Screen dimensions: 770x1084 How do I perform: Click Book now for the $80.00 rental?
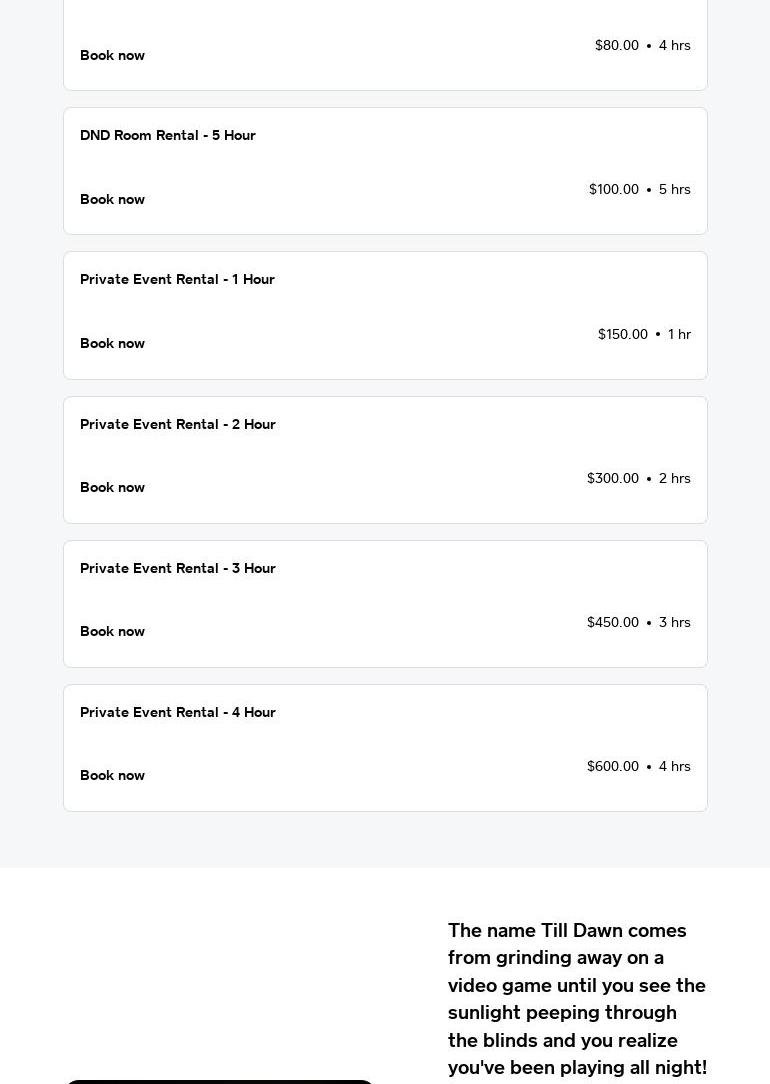click(112, 55)
